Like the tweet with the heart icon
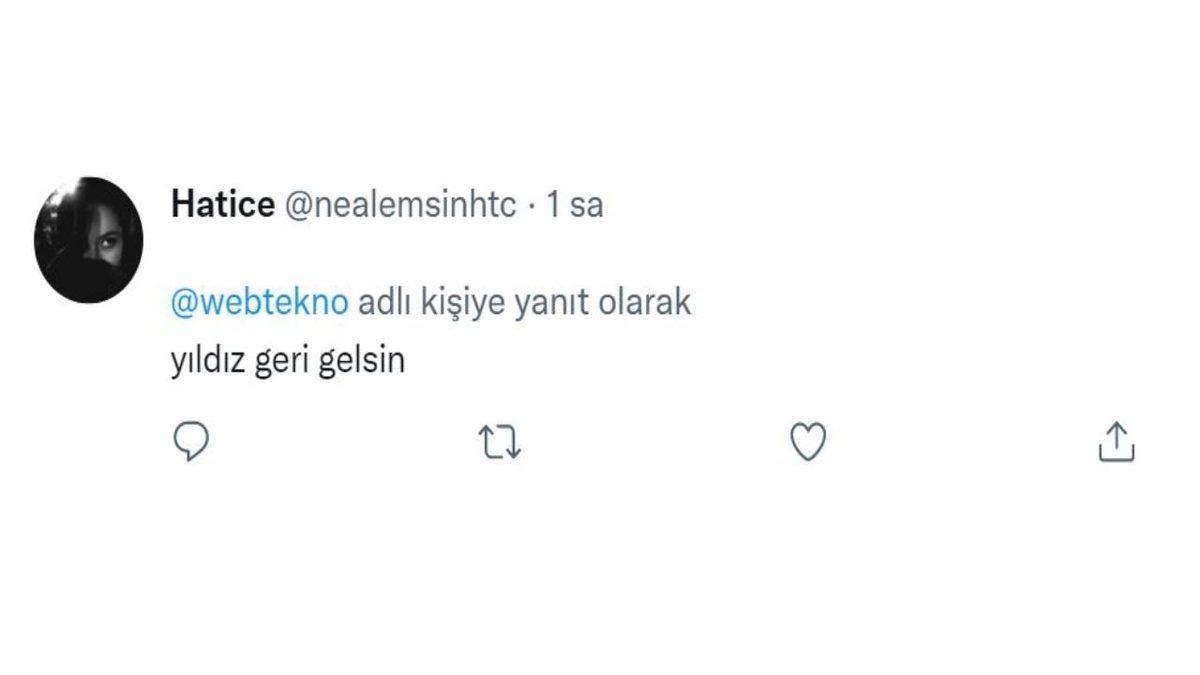 click(x=806, y=438)
